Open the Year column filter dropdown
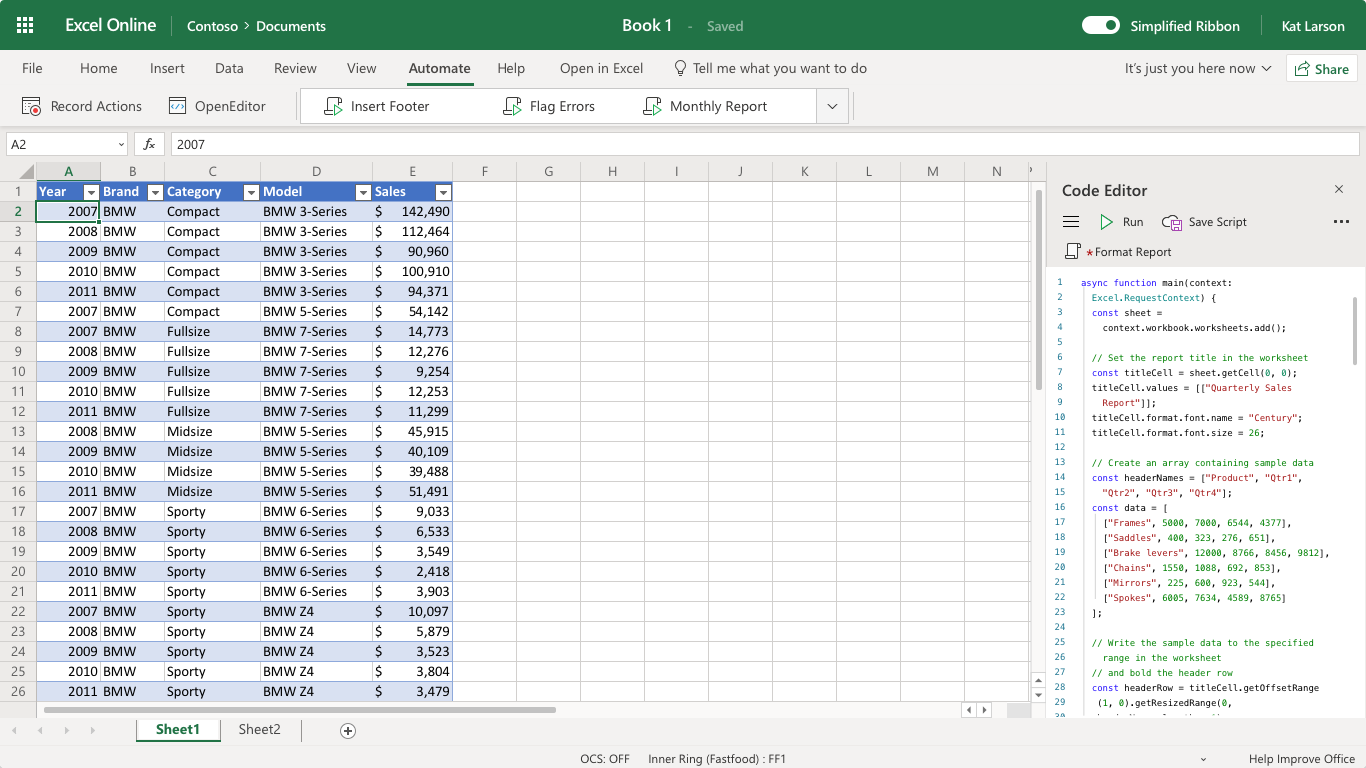 (91, 192)
